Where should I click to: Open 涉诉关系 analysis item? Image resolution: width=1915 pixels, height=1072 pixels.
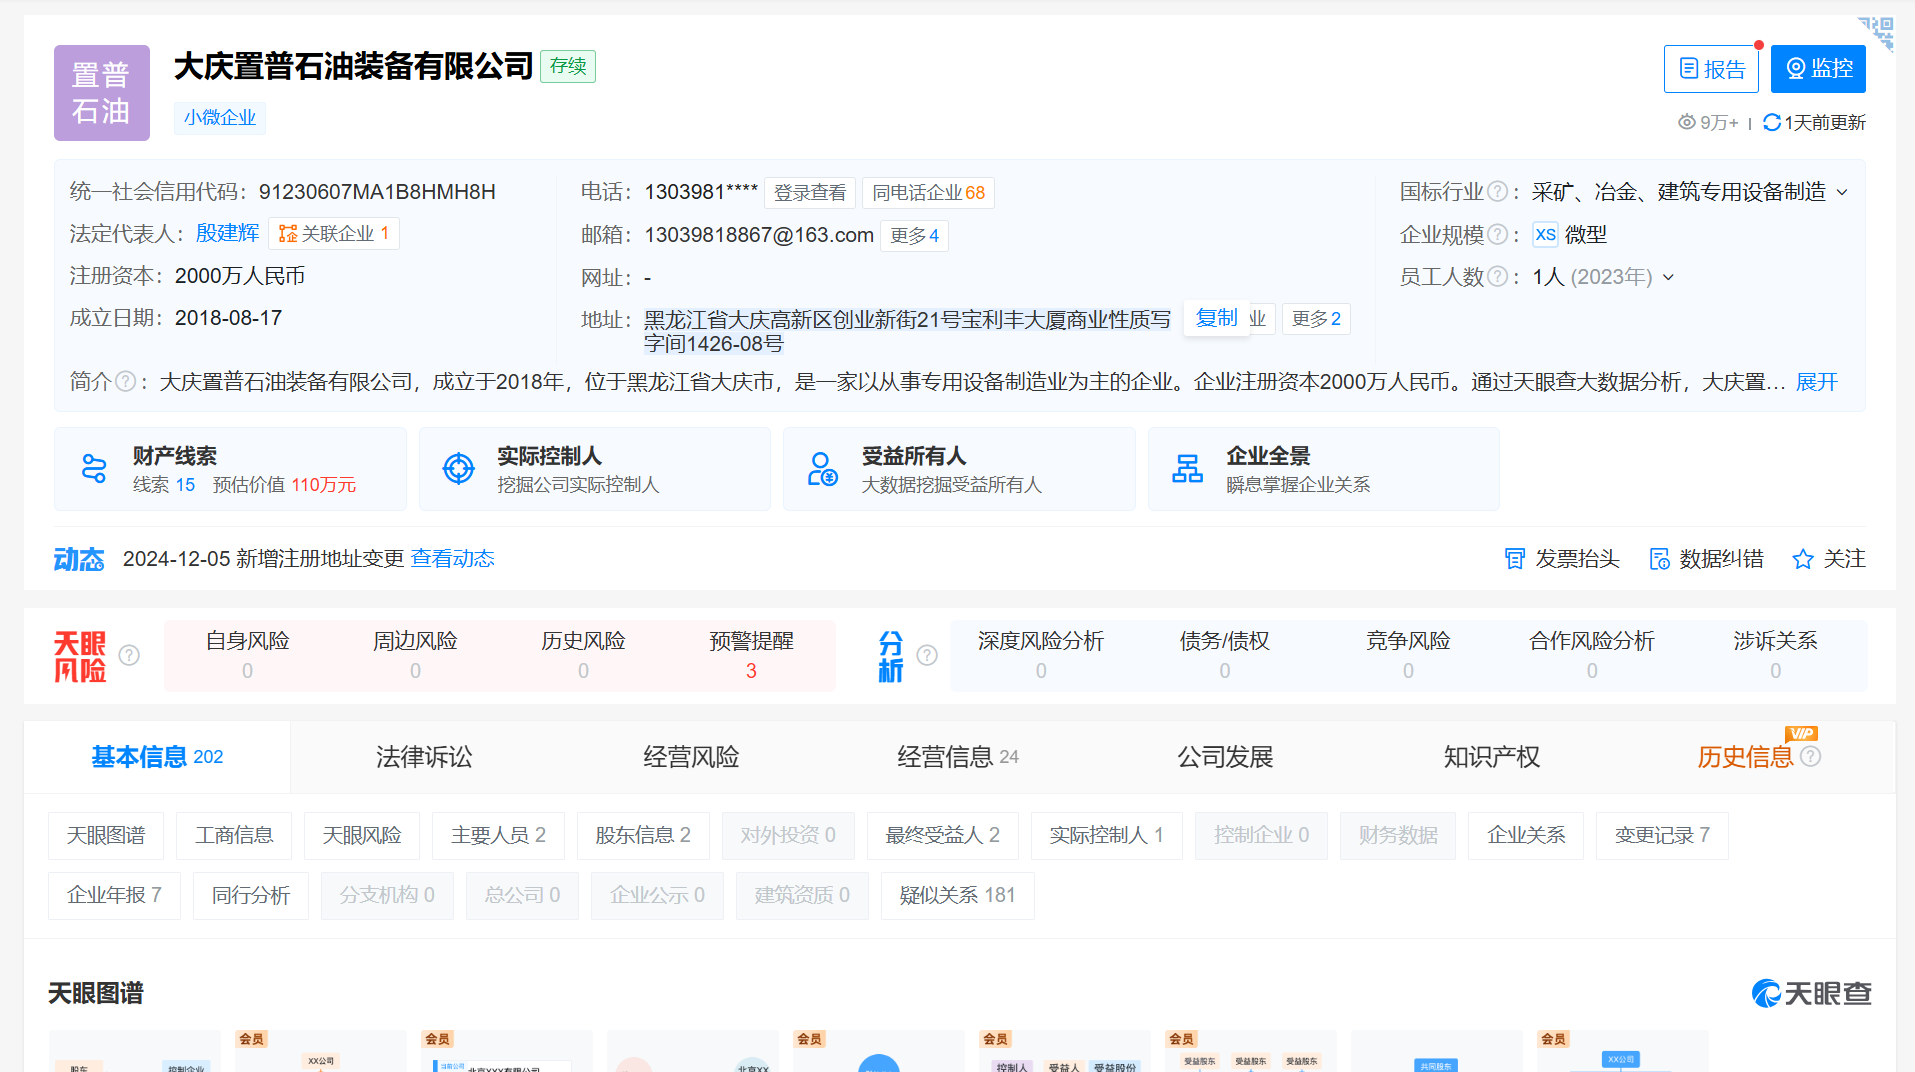[x=1776, y=655]
